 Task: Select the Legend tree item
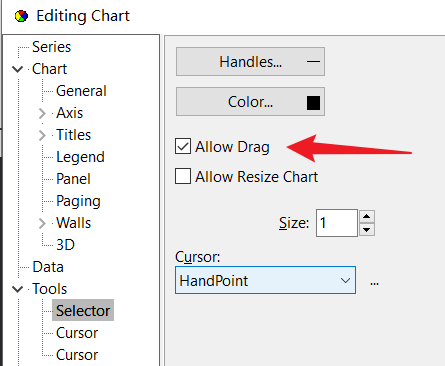point(80,157)
